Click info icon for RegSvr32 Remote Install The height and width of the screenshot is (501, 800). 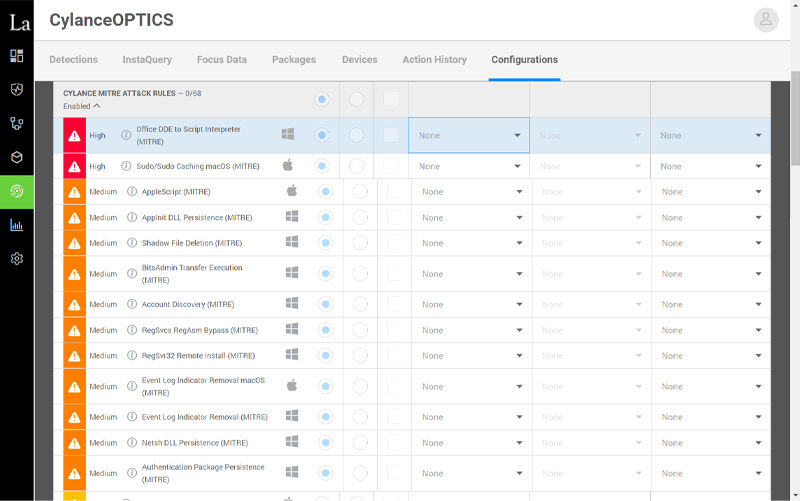click(132, 356)
